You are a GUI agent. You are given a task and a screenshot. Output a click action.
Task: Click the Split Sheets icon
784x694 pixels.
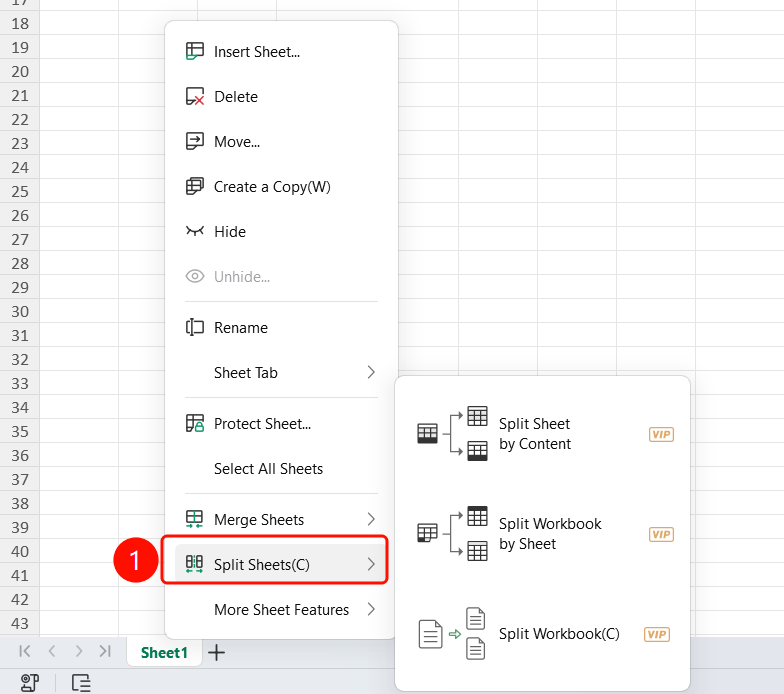pyautogui.click(x=194, y=564)
